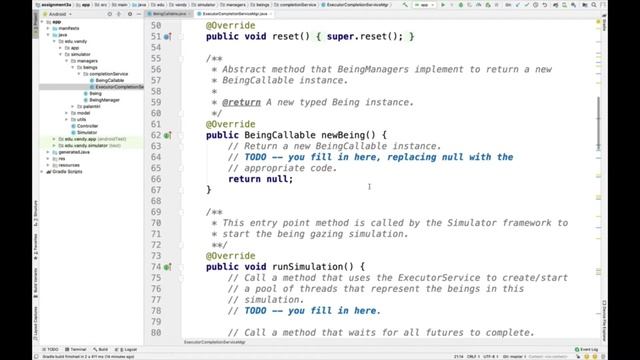Collapse the completionService package
The image size is (640, 360).
coord(79,74)
